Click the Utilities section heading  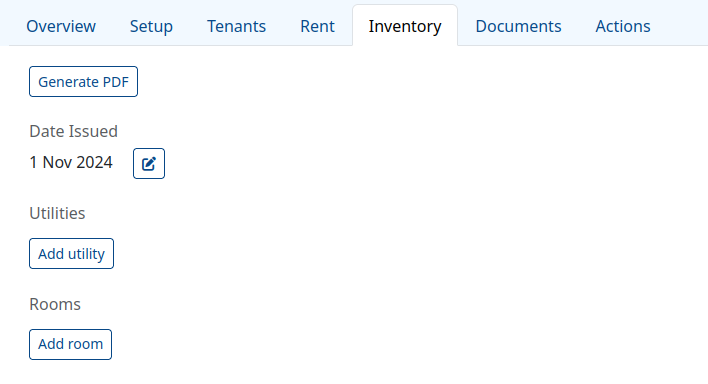(x=57, y=213)
